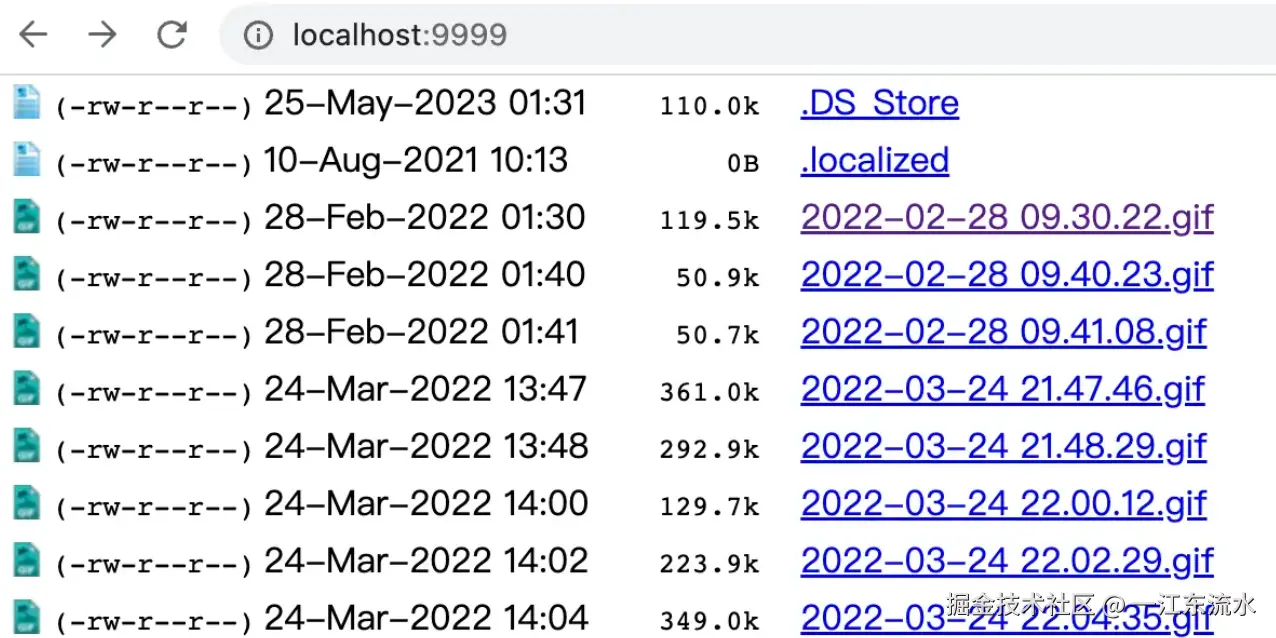
Task: Open 2022-03-24 22.02.29.gif link
Action: [x=1007, y=561]
